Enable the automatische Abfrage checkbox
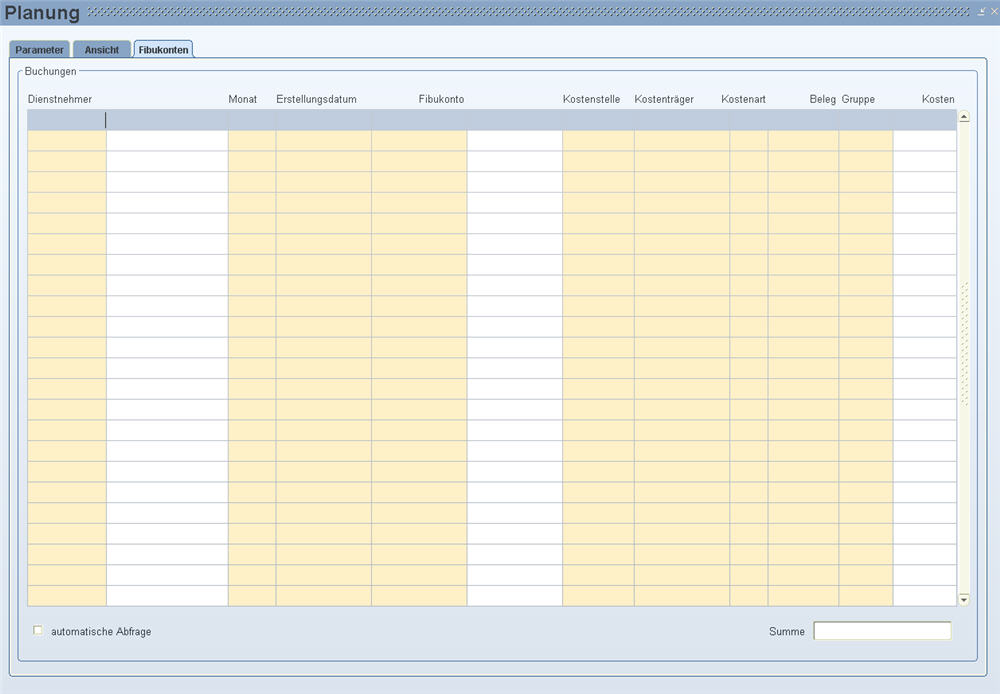1000x694 pixels. (39, 631)
